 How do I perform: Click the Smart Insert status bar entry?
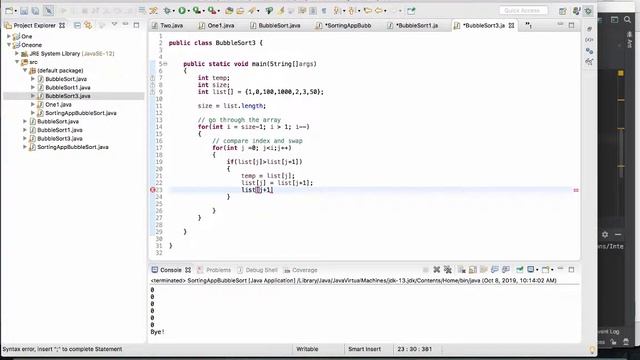click(x=364, y=349)
